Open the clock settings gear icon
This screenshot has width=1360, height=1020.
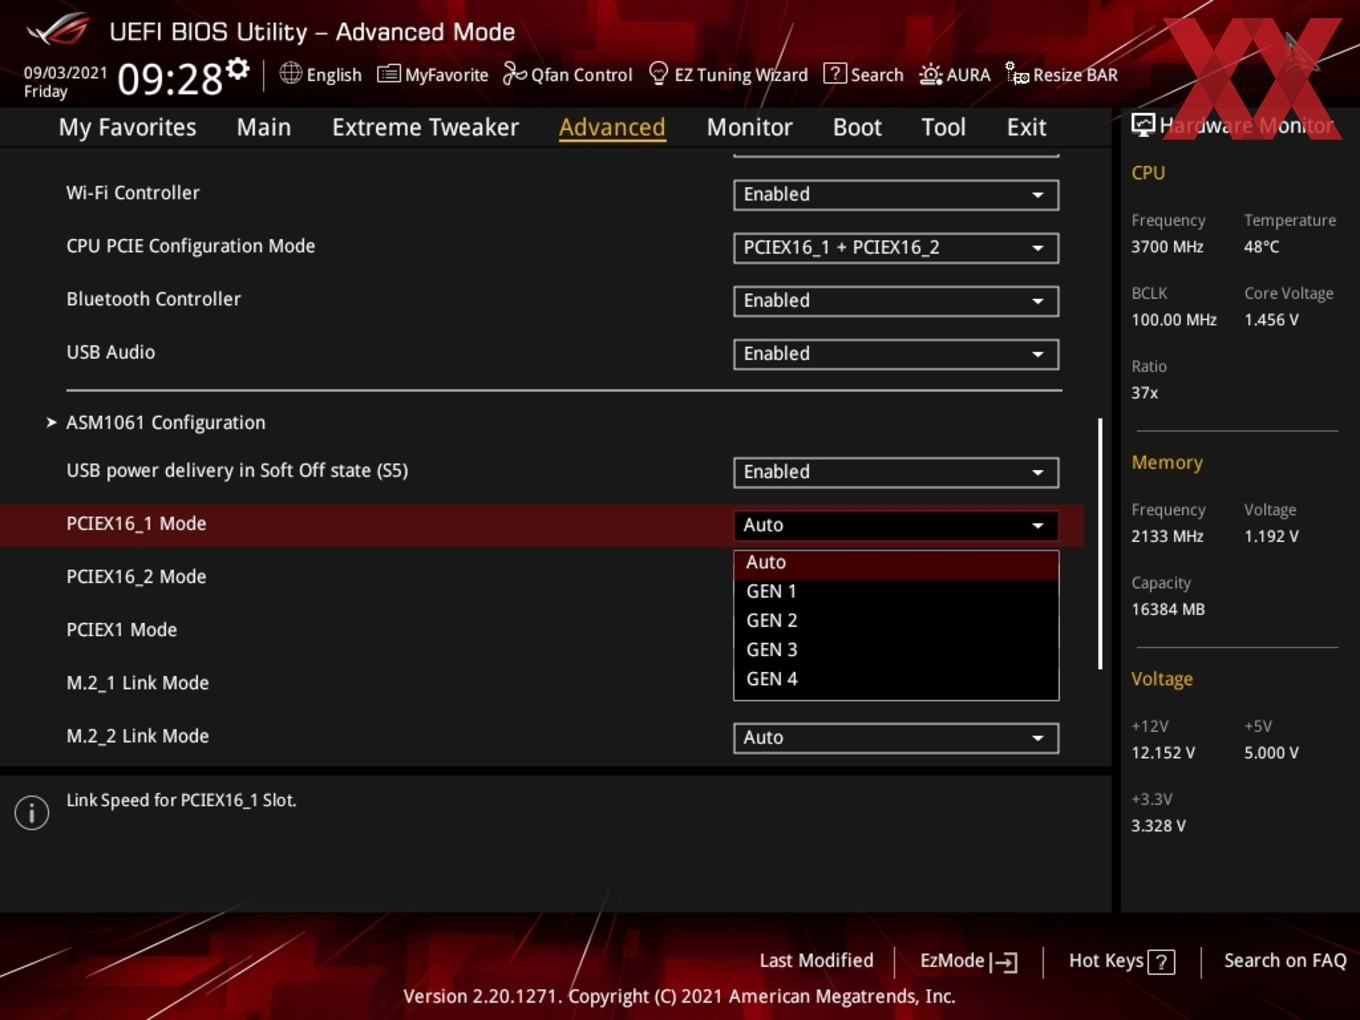tap(238, 69)
